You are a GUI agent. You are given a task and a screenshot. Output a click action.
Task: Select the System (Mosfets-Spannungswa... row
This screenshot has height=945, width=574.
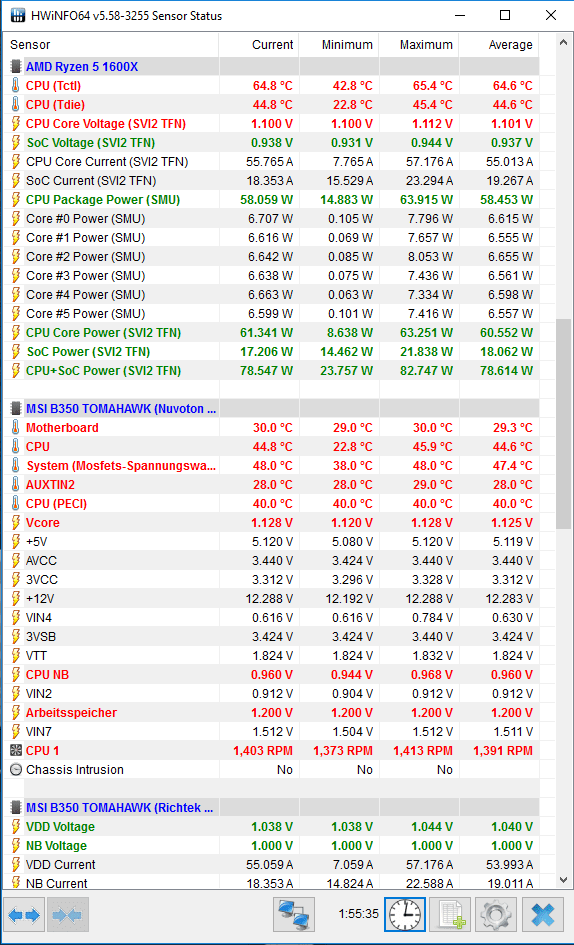(271, 466)
